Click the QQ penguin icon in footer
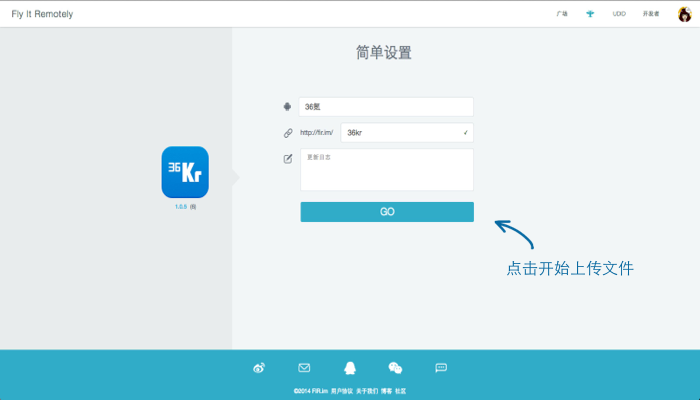This screenshot has width=700, height=400. point(350,368)
